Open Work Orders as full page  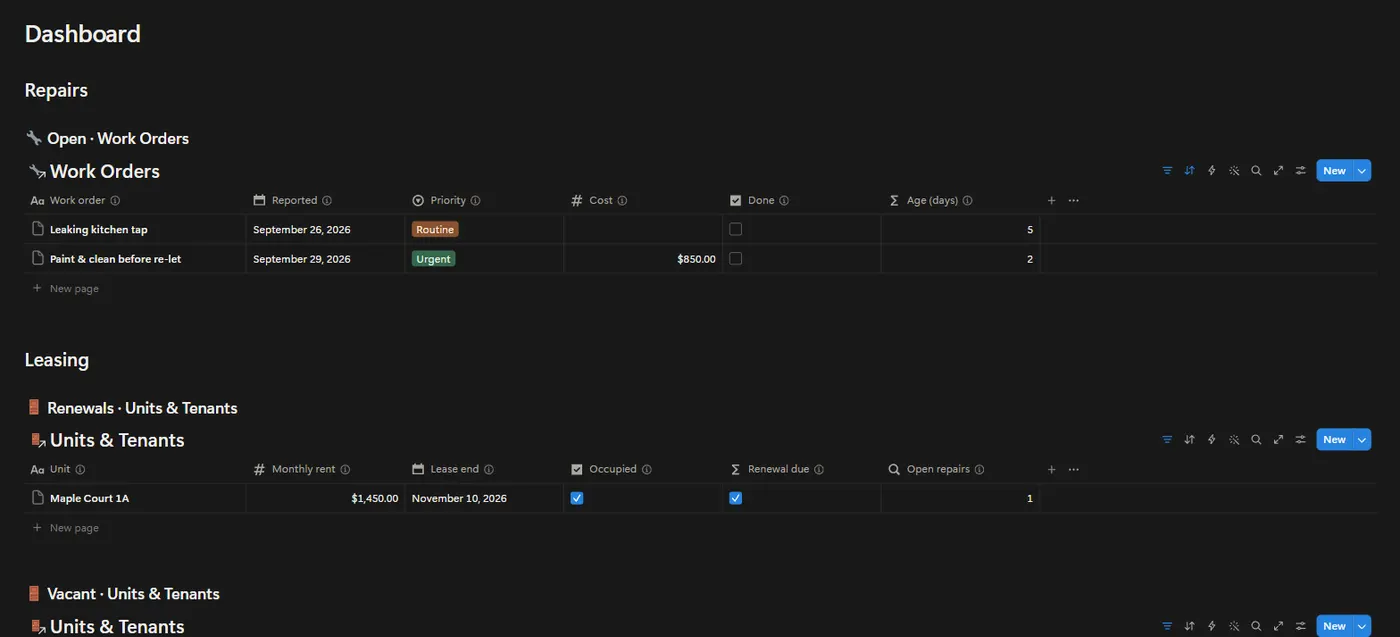(x=1278, y=171)
